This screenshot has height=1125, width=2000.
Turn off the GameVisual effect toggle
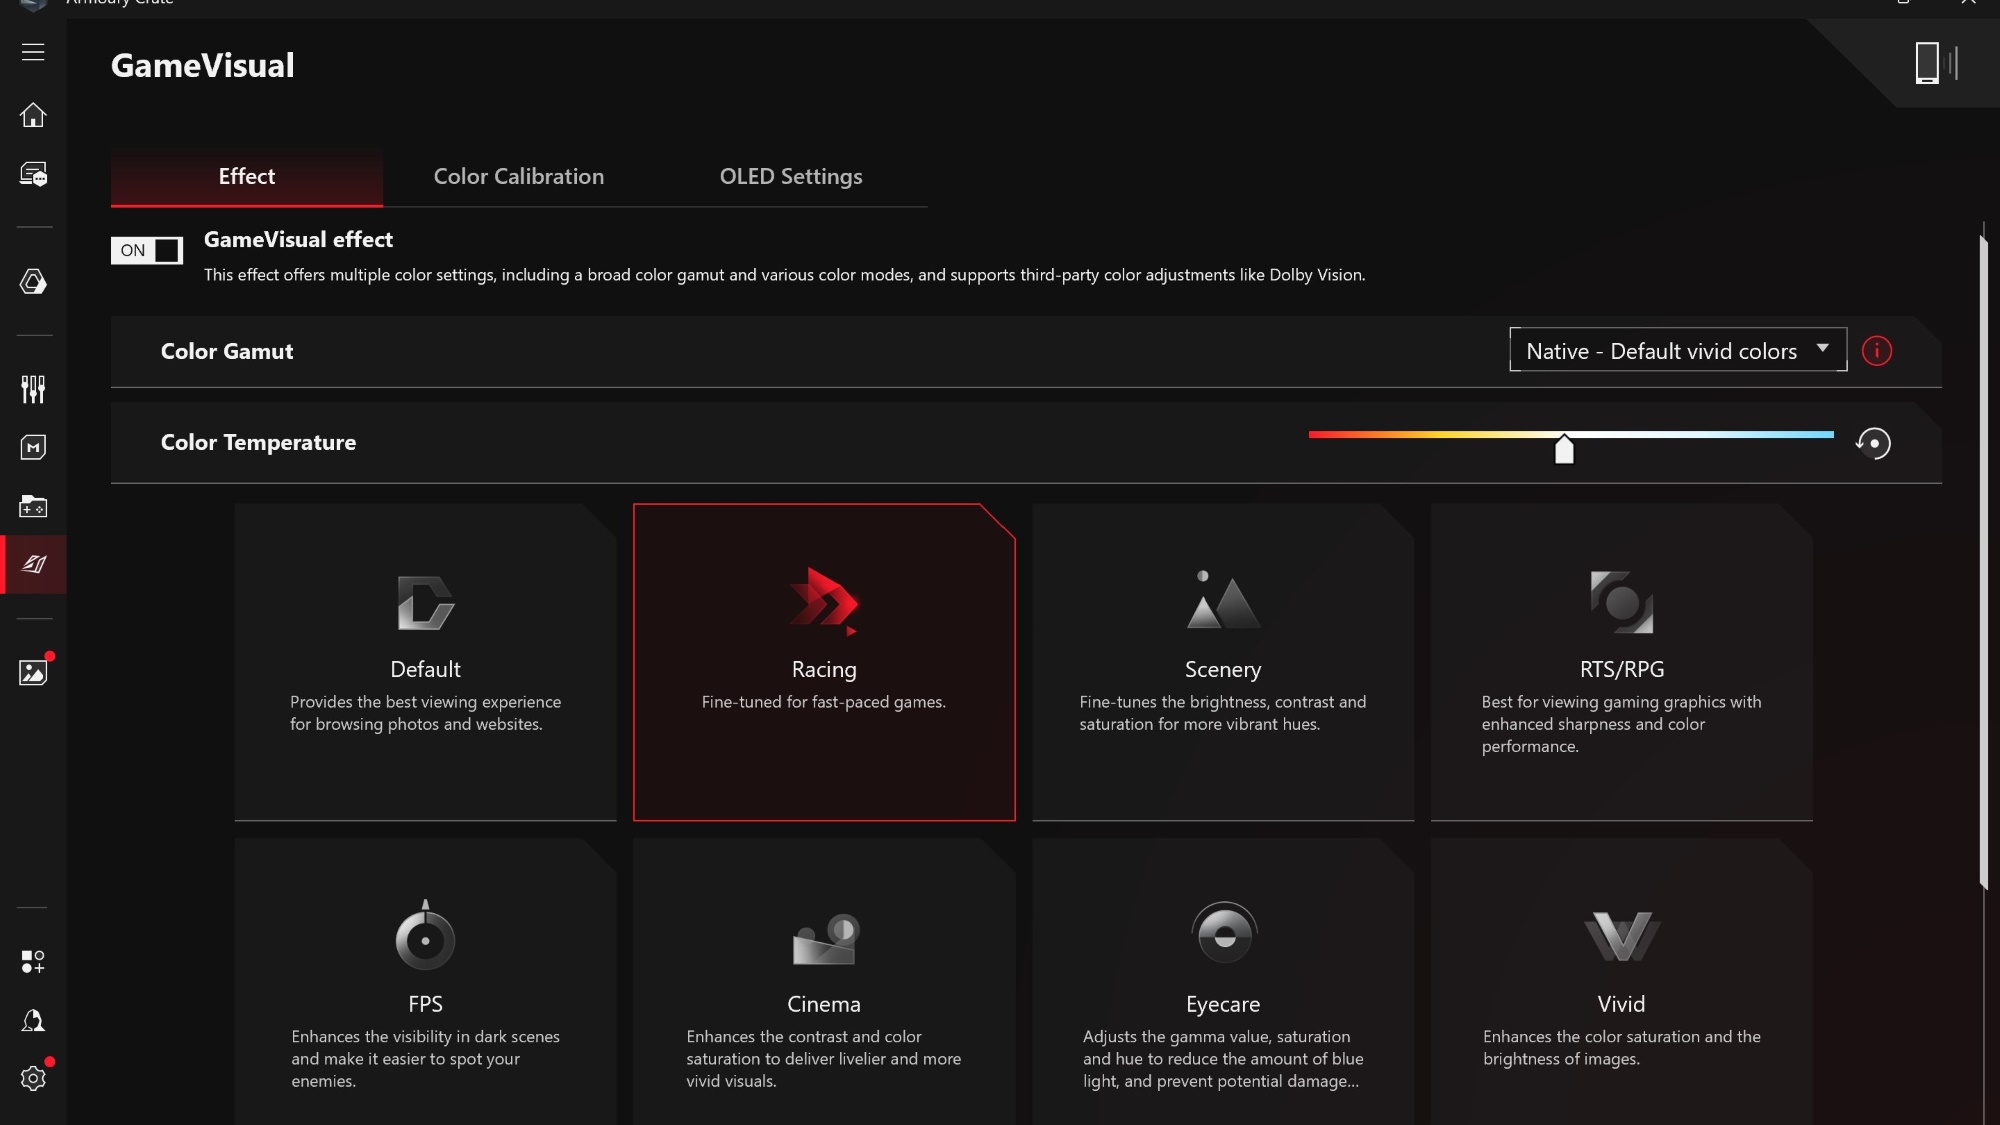(x=147, y=250)
